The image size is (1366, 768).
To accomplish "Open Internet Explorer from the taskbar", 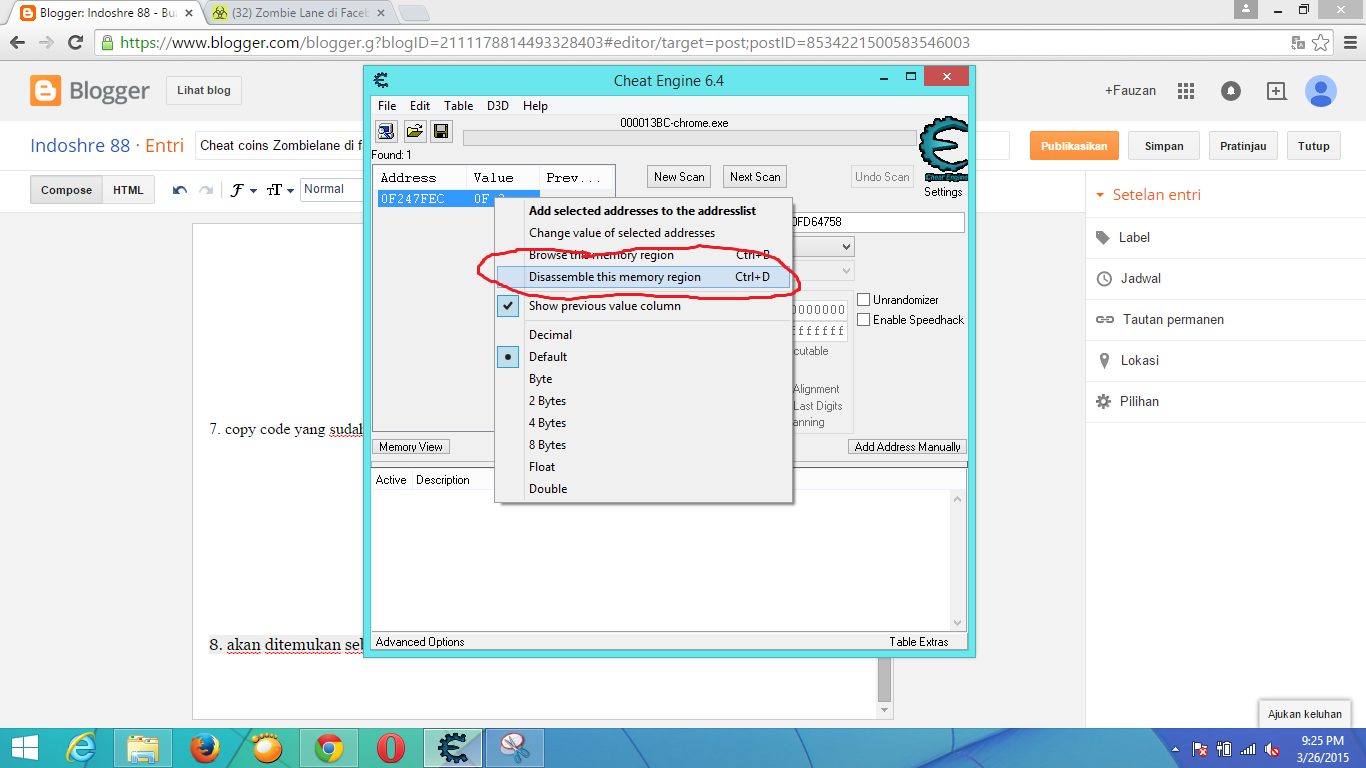I will (x=80, y=748).
